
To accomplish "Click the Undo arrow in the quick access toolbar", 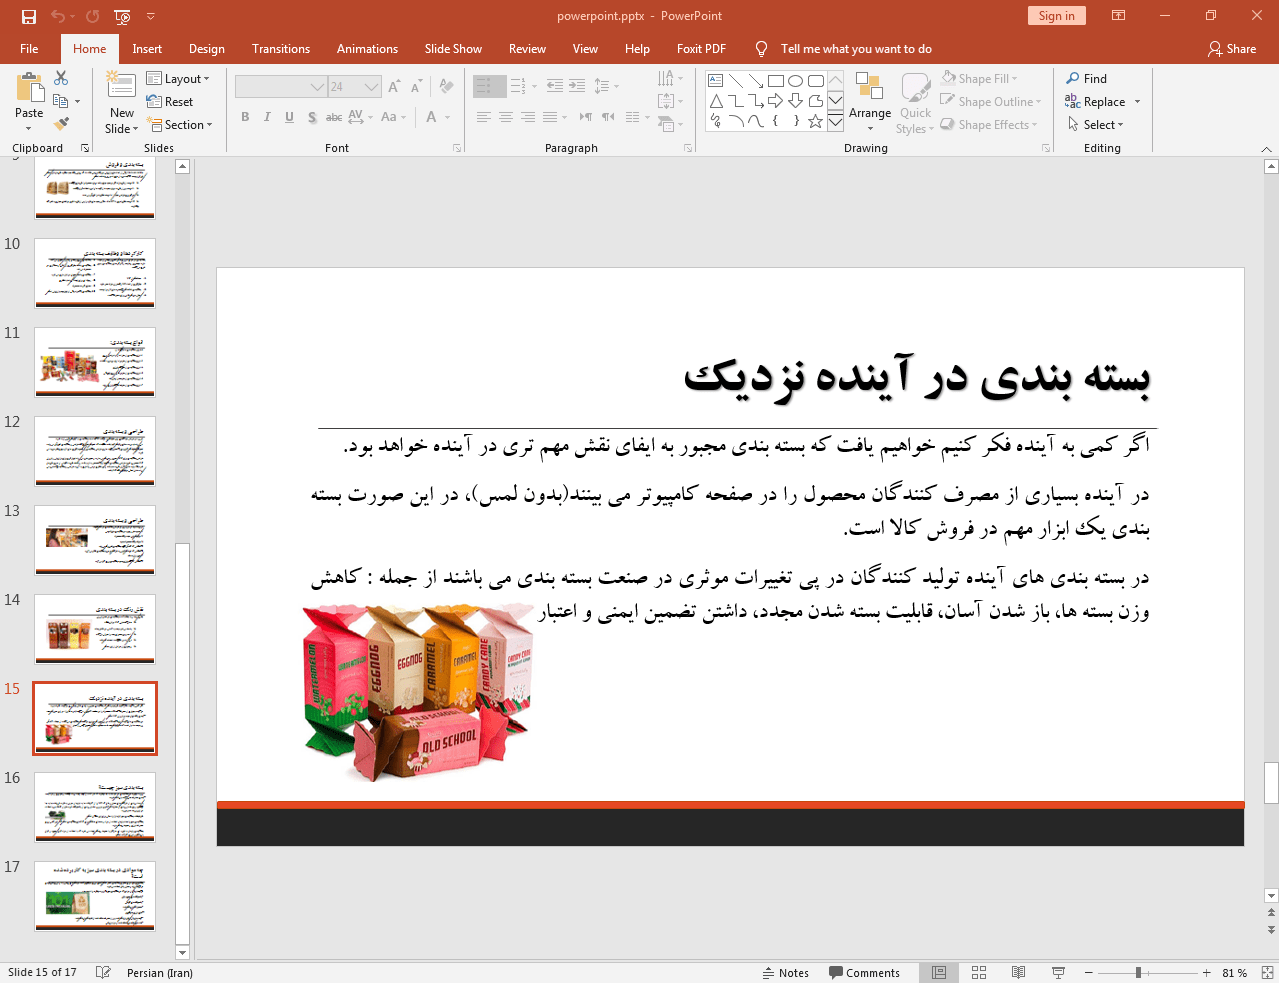I will (57, 16).
